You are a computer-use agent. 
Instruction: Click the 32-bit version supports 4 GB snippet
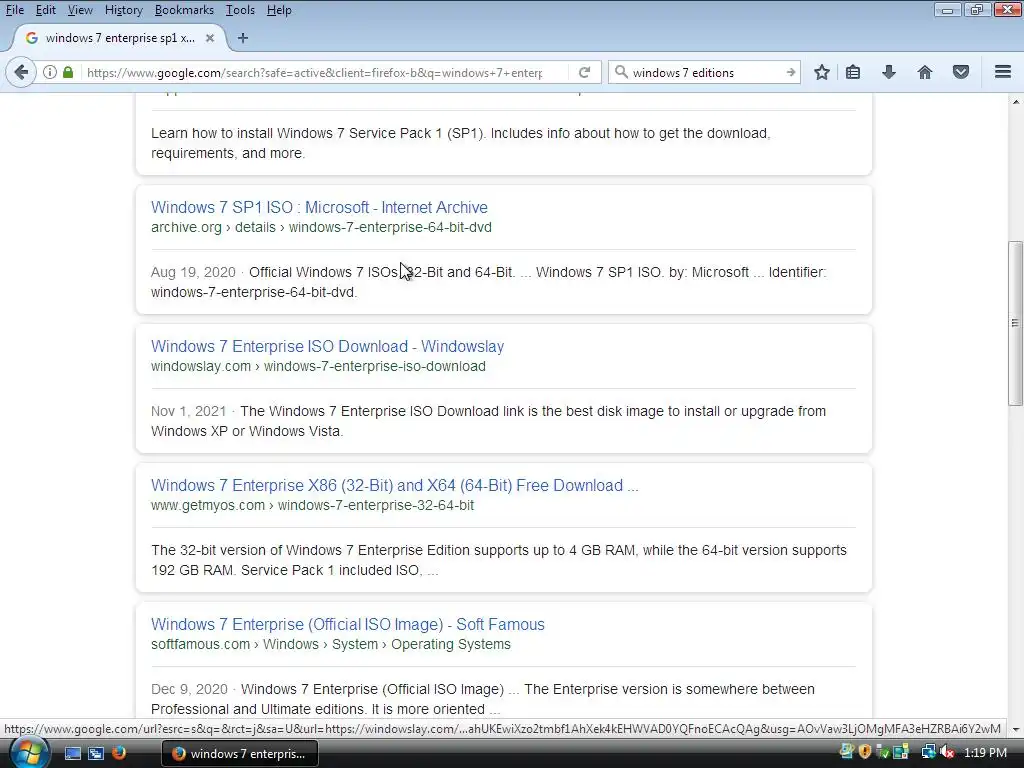499,560
